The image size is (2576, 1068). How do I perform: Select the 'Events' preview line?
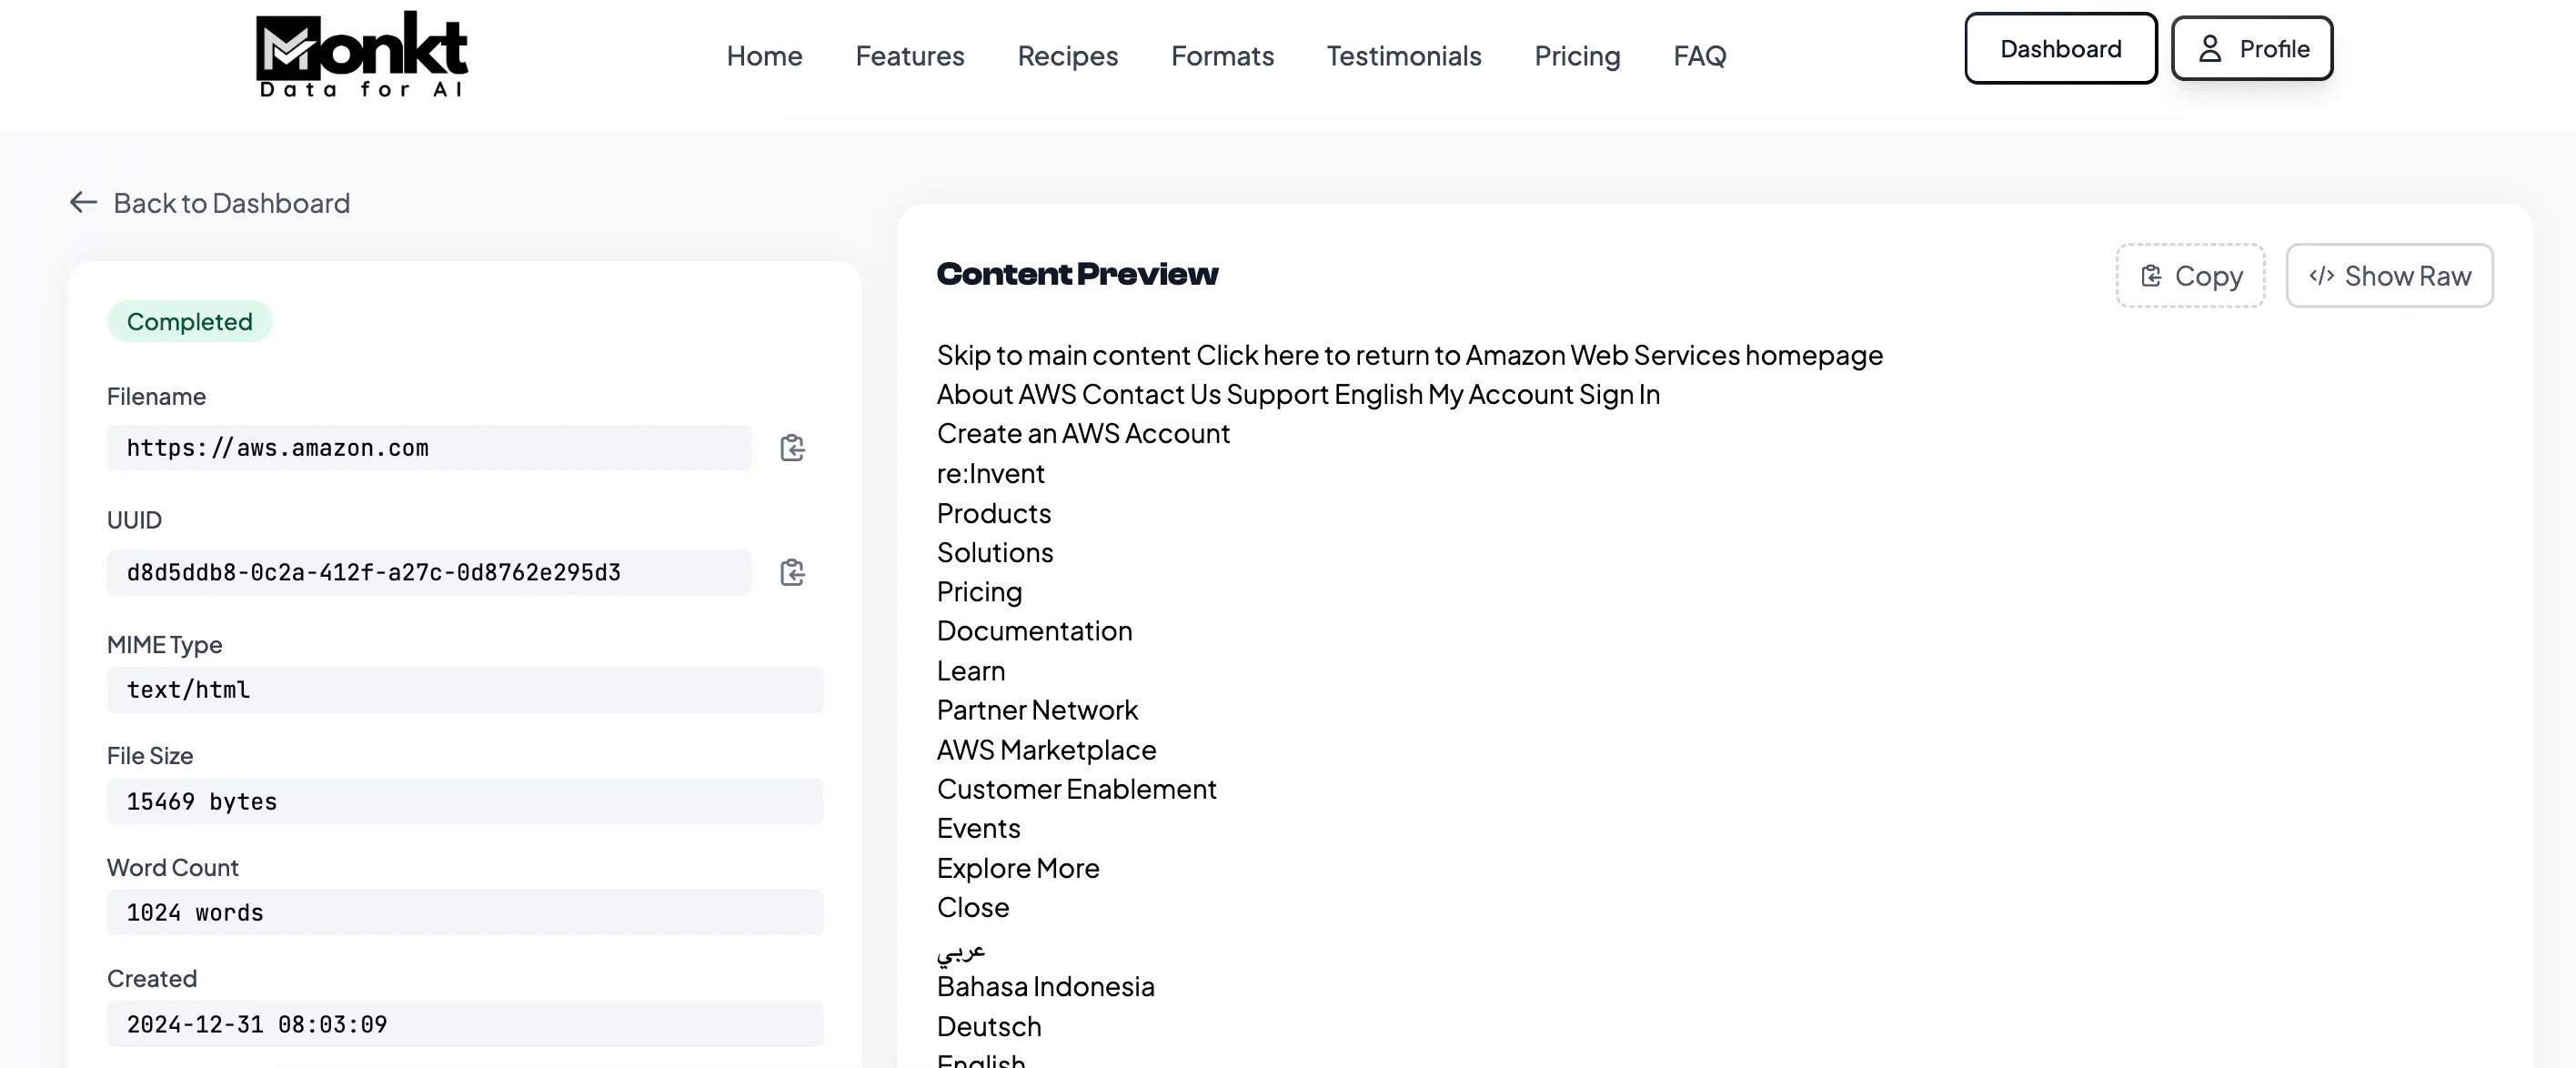pos(978,828)
